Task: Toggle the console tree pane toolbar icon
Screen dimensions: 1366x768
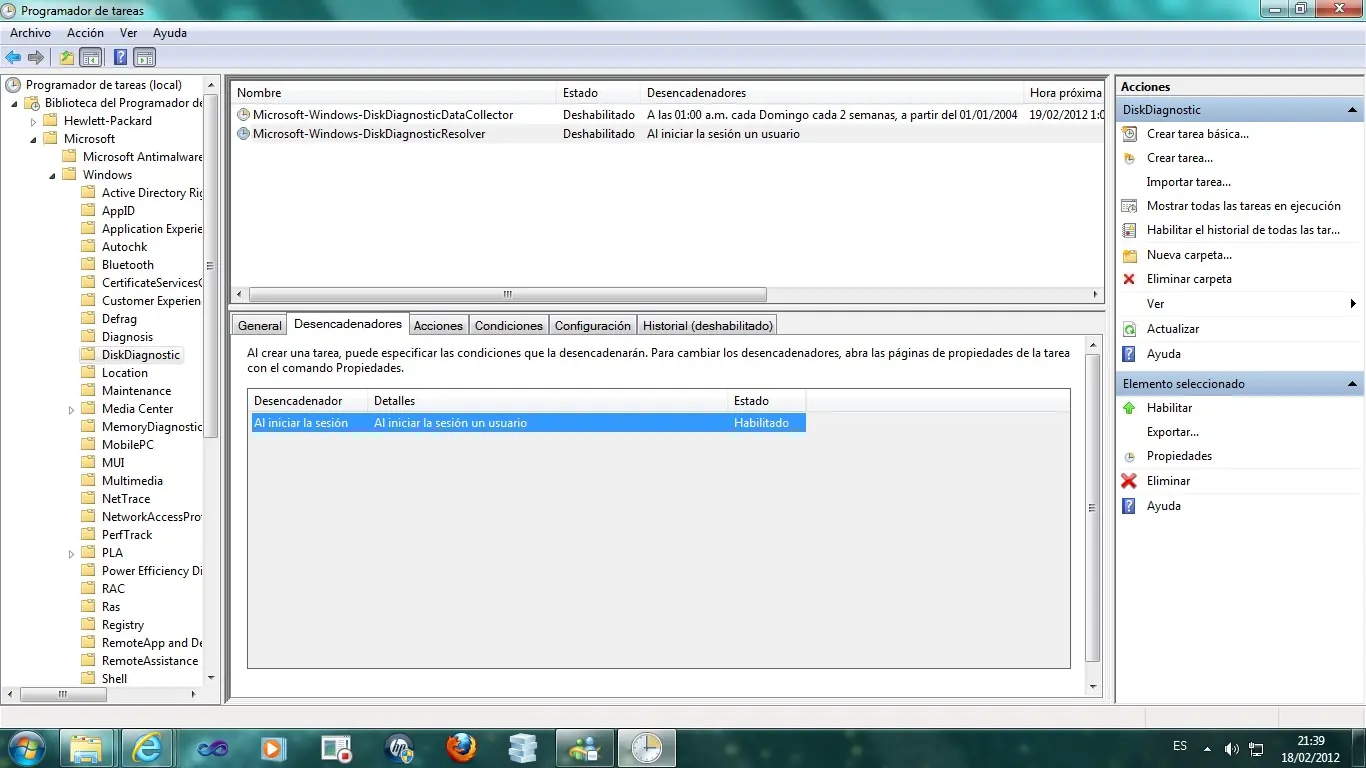Action: point(90,58)
